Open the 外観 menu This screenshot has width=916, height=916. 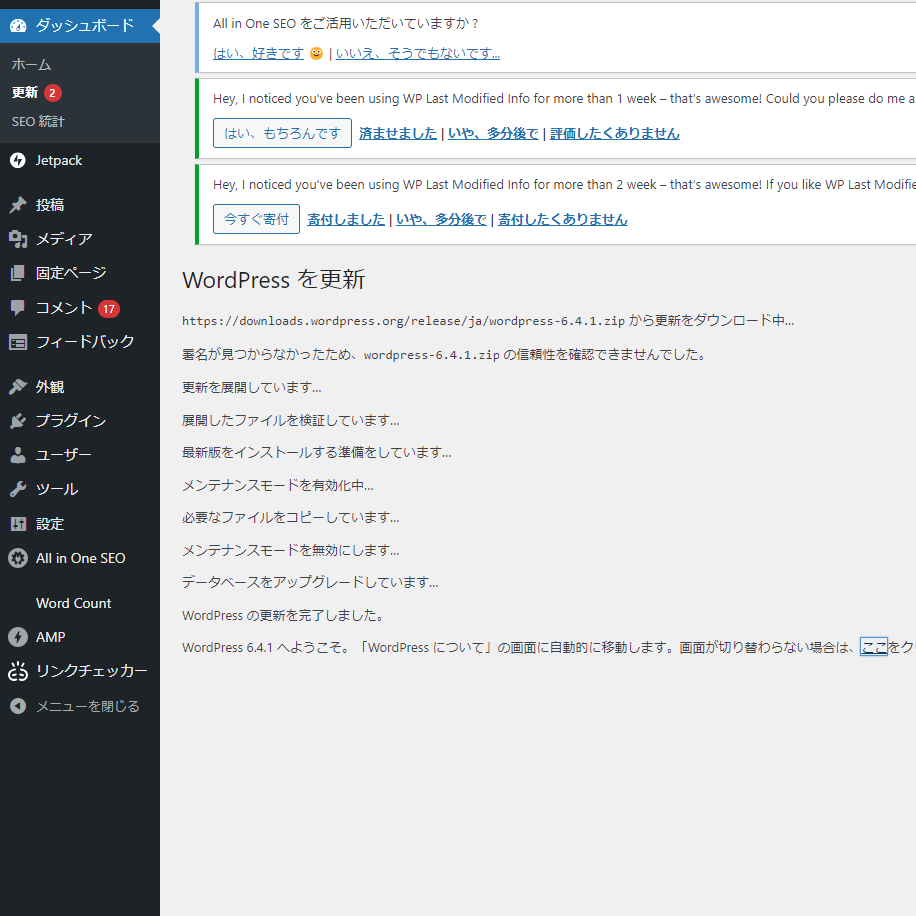click(80, 387)
